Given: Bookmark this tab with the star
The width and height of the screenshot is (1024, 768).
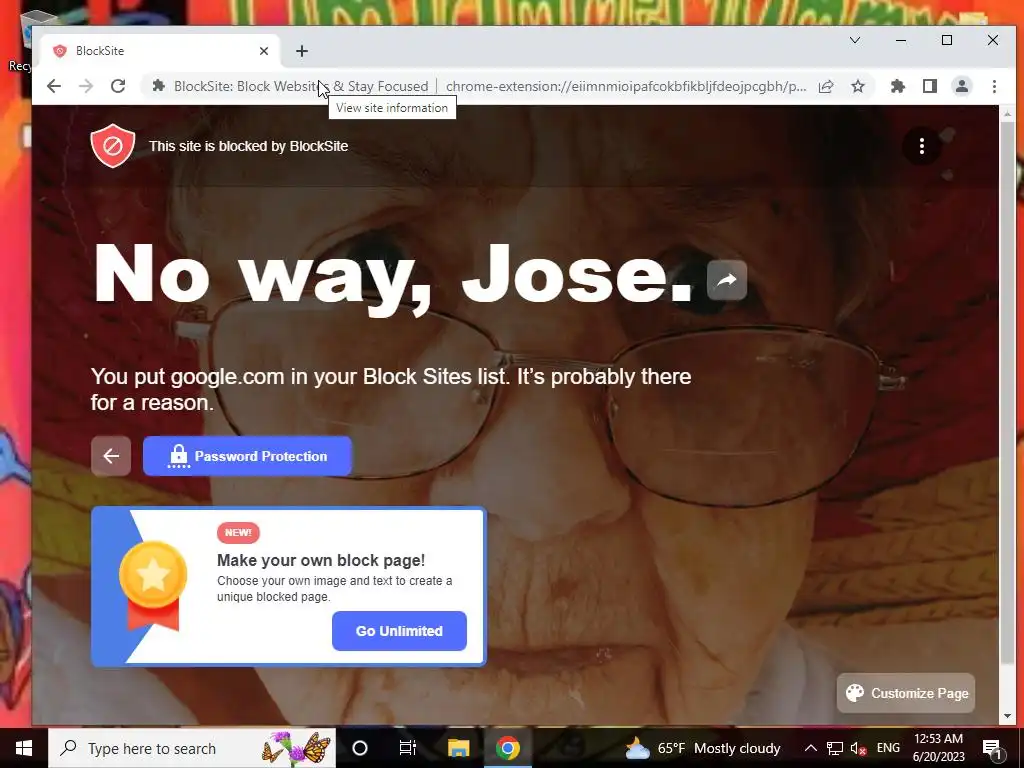Looking at the screenshot, I should [858, 86].
